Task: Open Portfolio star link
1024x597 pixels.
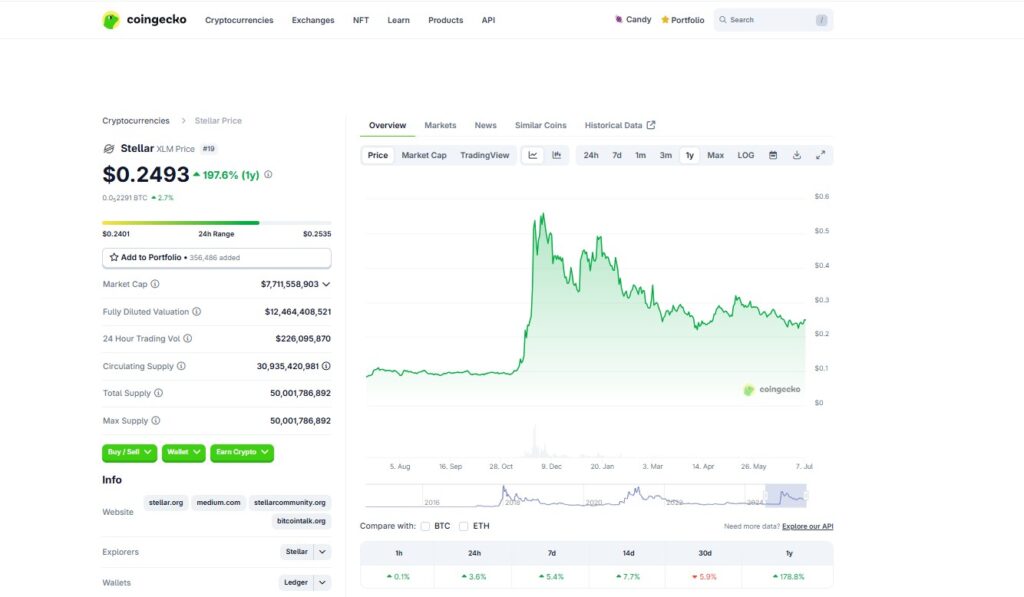Action: pyautogui.click(x=682, y=20)
